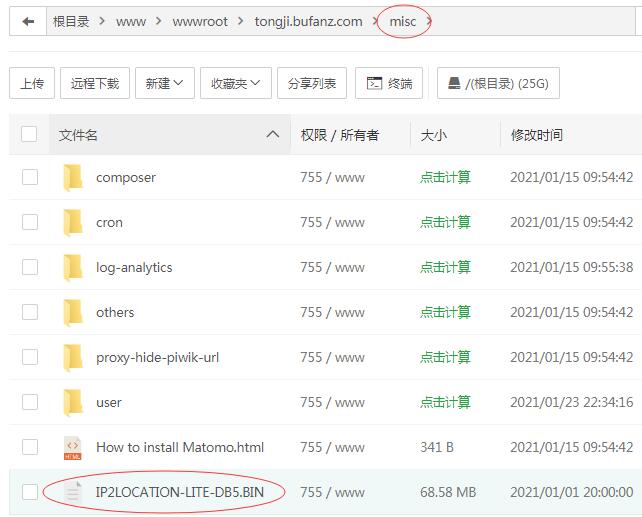Open the proxy-hide-piwik-url folder icon
Screen dimensions: 642x517
73,357
